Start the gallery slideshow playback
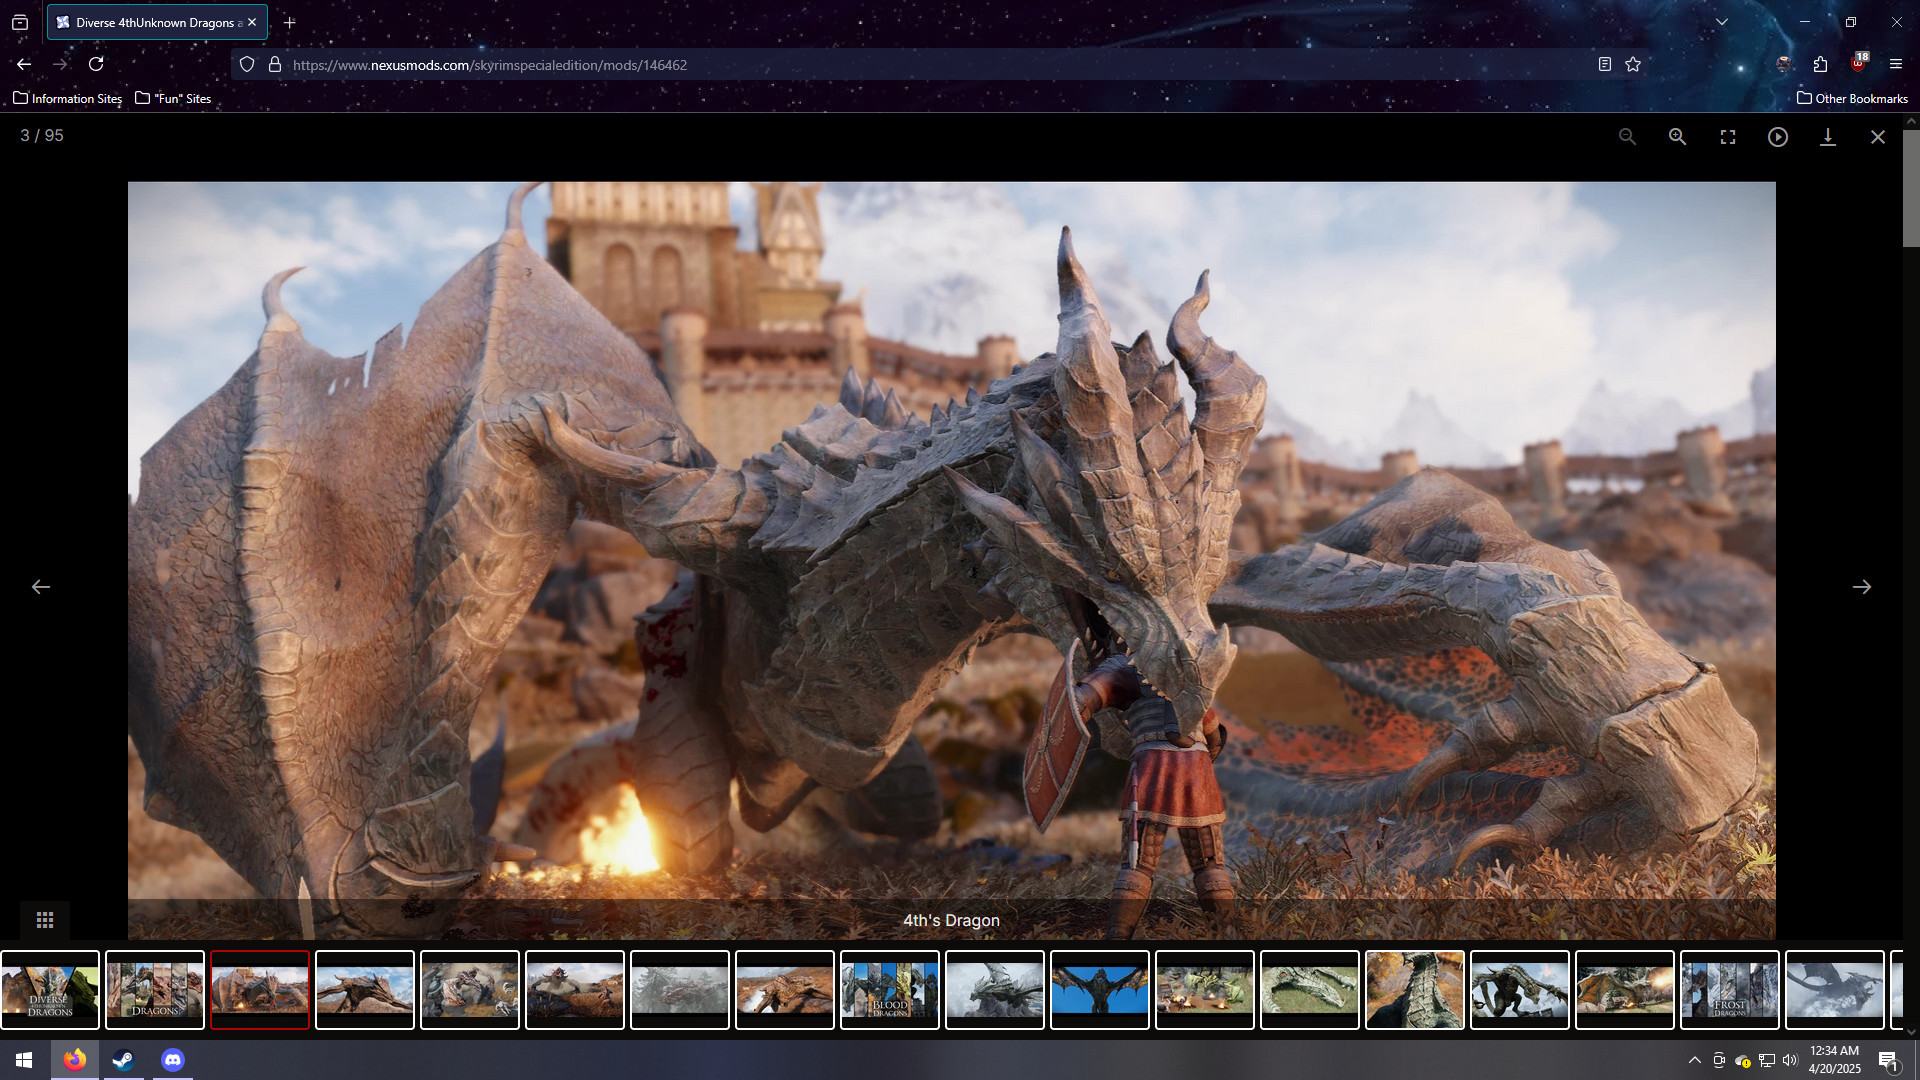 pos(1777,137)
